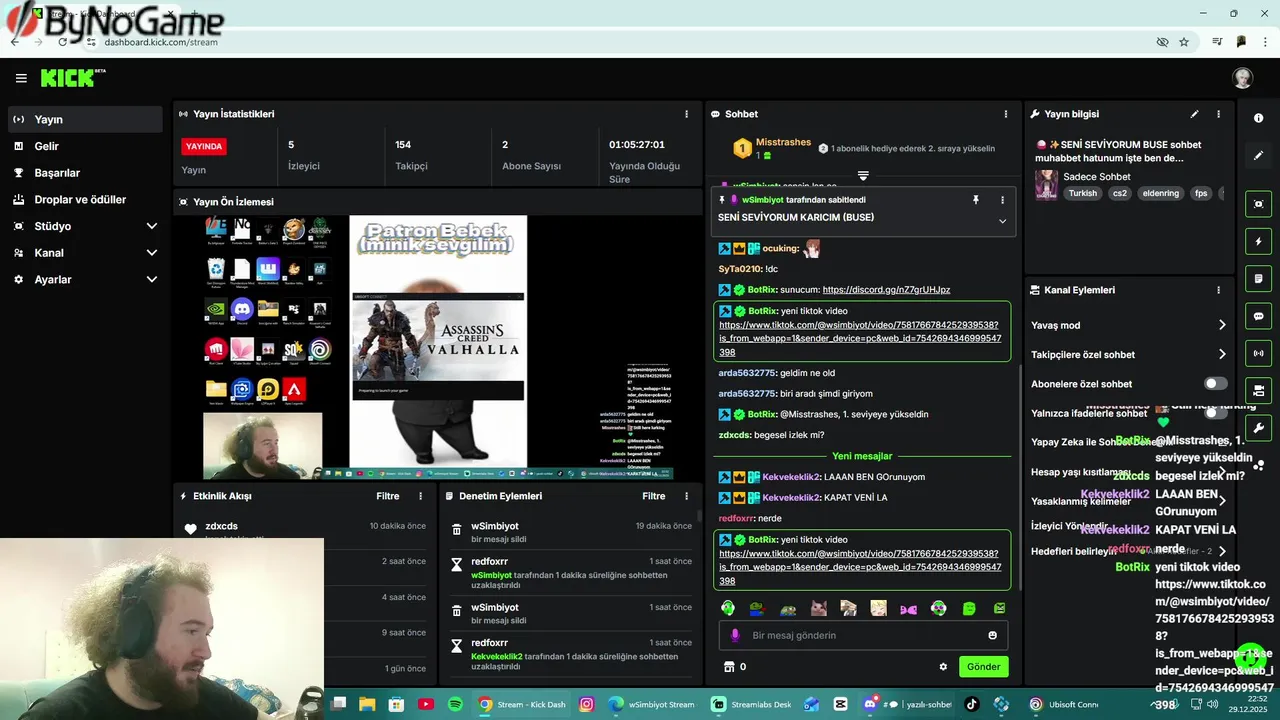Open TikTok from the taskbar

972,704
